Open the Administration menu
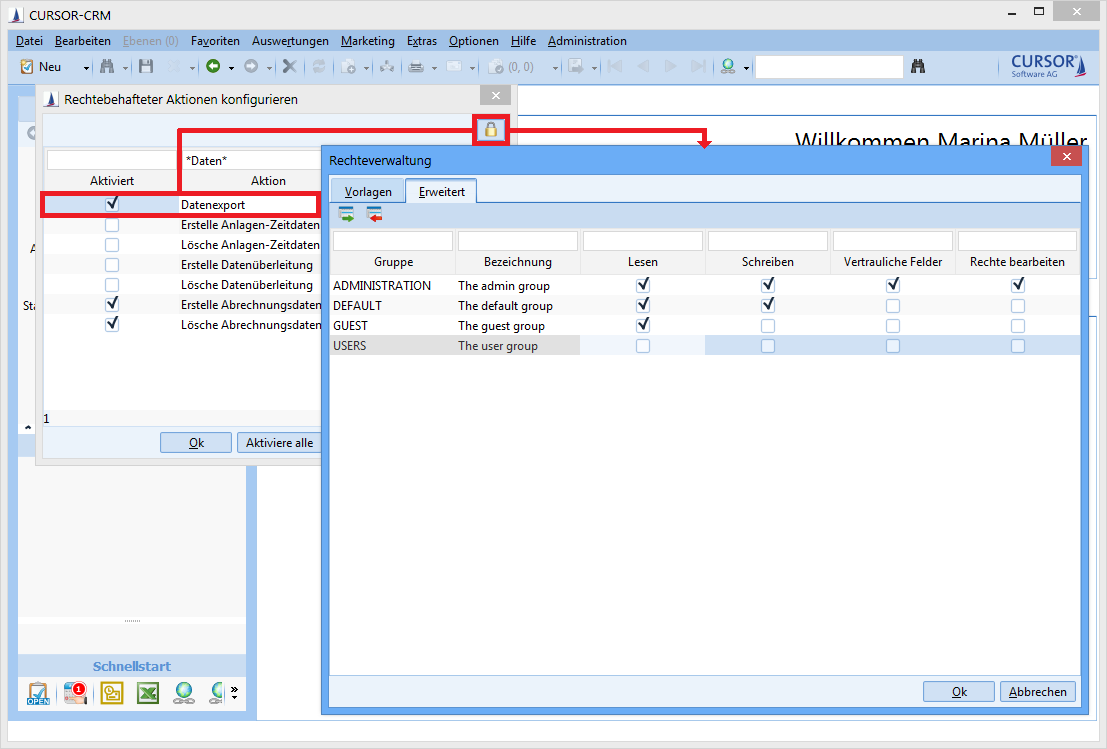Viewport: 1107px width, 749px height. click(x=587, y=41)
